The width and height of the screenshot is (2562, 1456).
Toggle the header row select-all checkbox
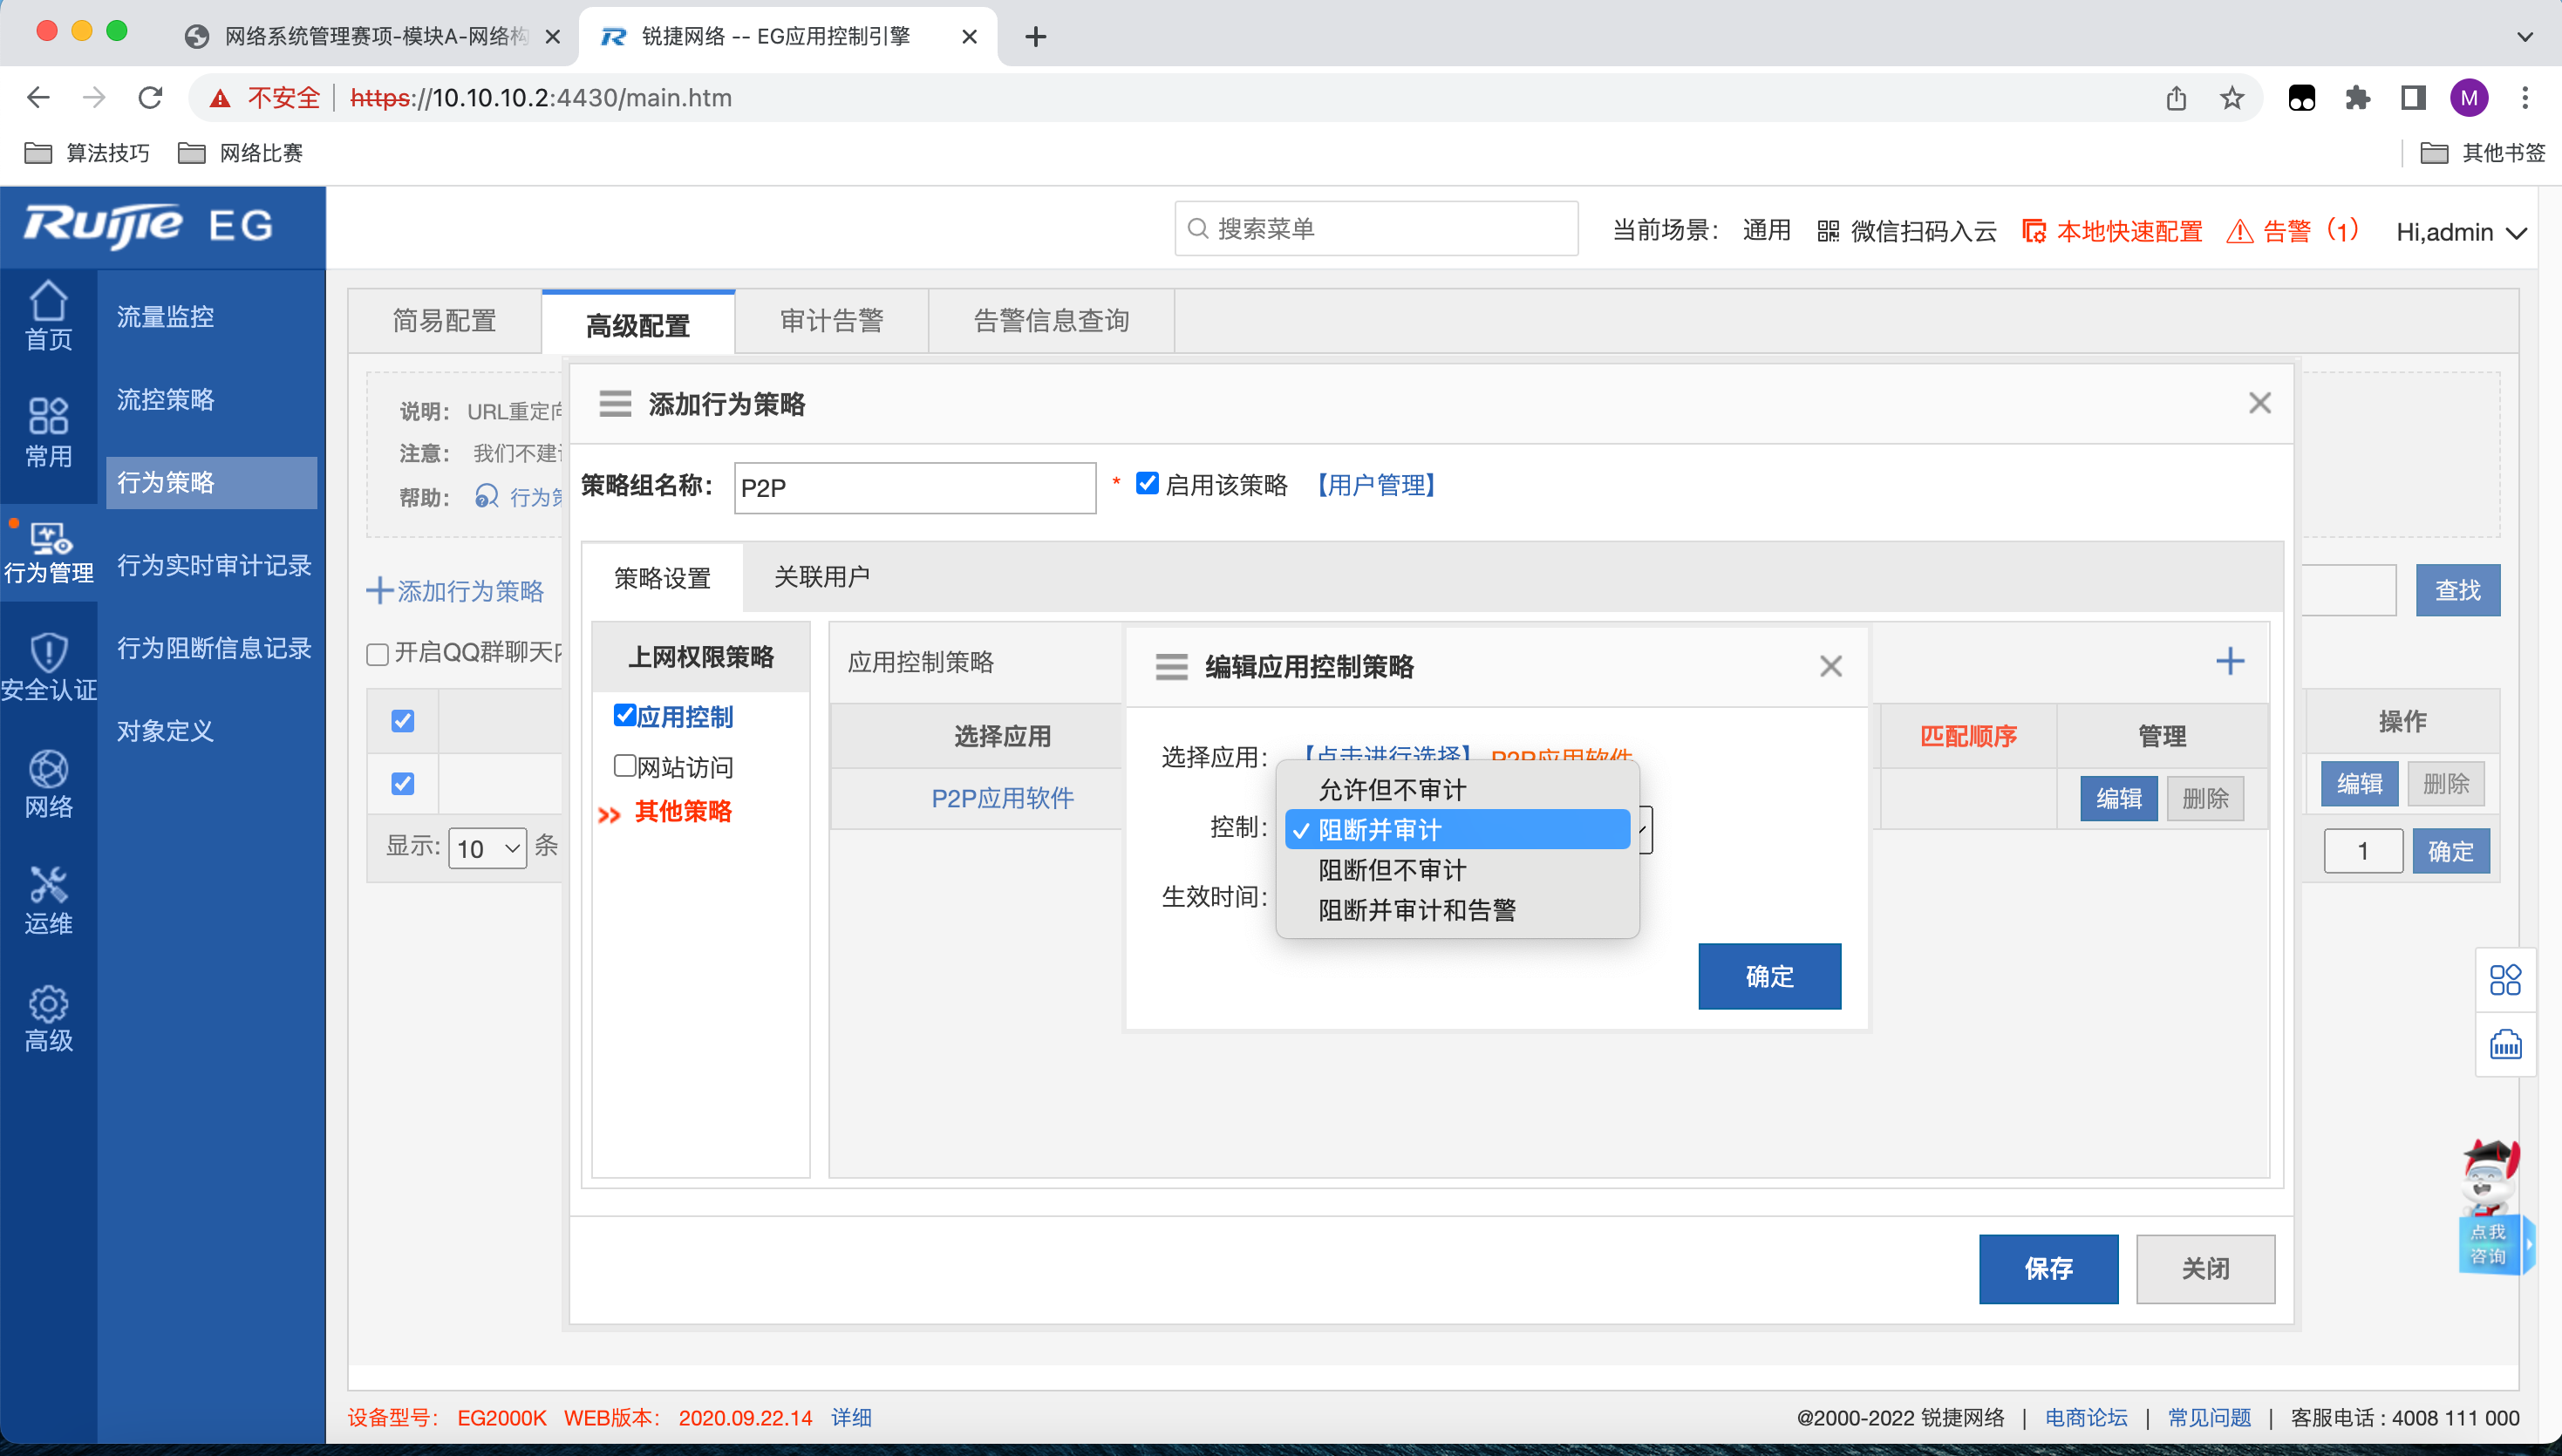pos(403,721)
